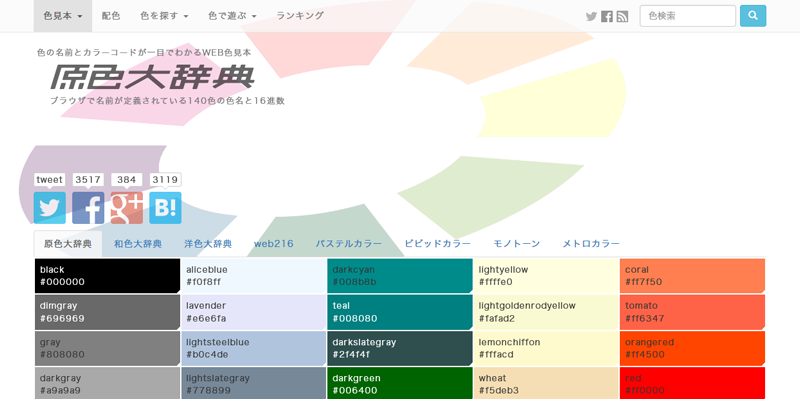Select the tomato #ff6347 swatch
This screenshot has width=800, height=400.
click(692, 312)
